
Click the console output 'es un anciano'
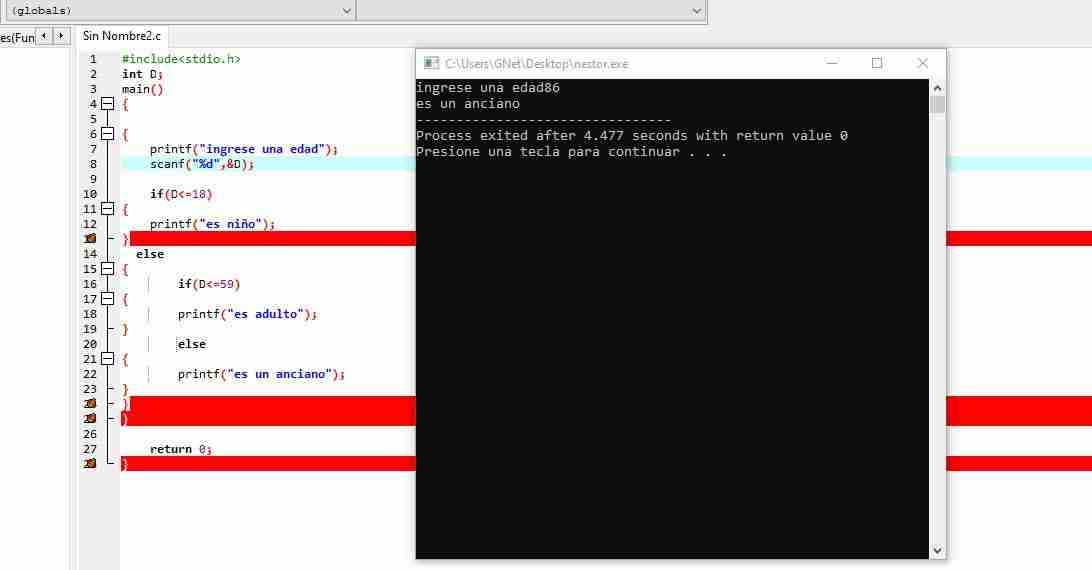[x=468, y=104]
